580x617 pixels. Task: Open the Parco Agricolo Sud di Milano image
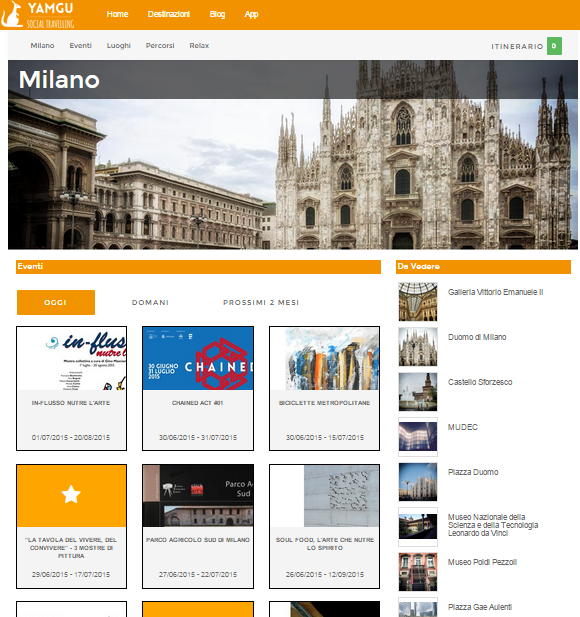tap(198, 496)
